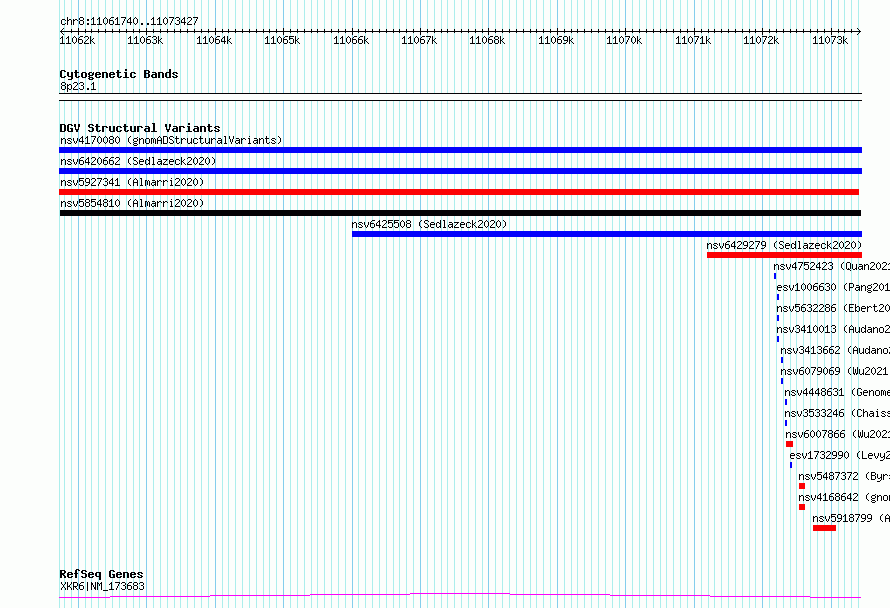Click the 11071k ruler tick label
This screenshot has height=608, width=890.
692,40
